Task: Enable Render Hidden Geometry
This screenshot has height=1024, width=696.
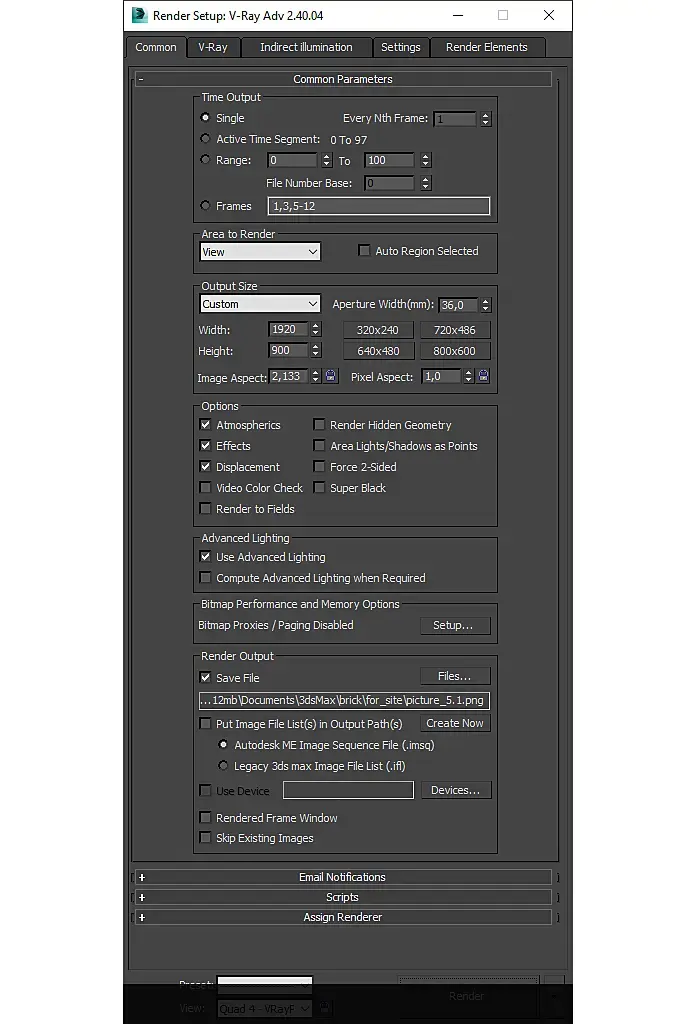Action: [319, 424]
